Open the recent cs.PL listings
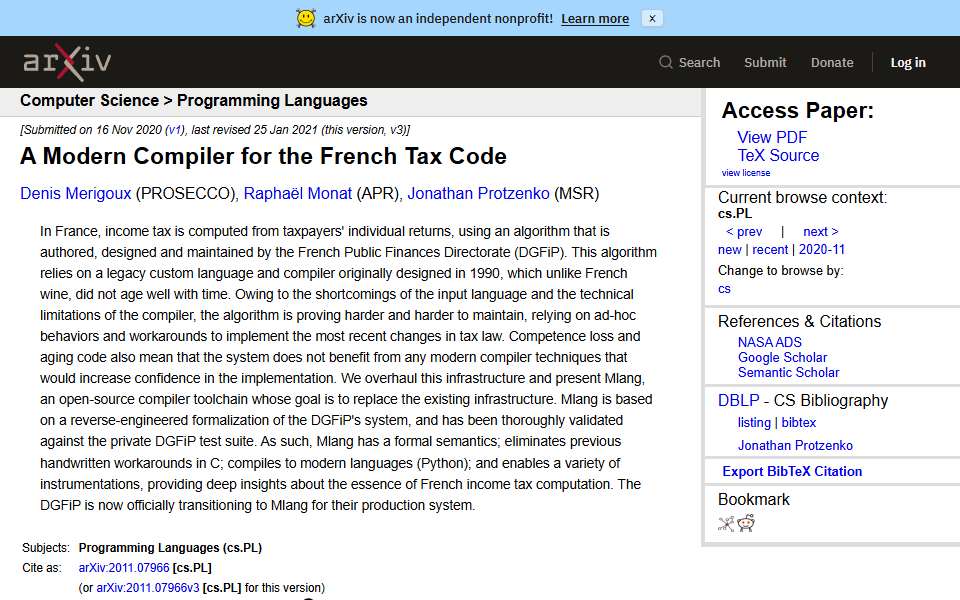This screenshot has width=960, height=600. [x=770, y=250]
